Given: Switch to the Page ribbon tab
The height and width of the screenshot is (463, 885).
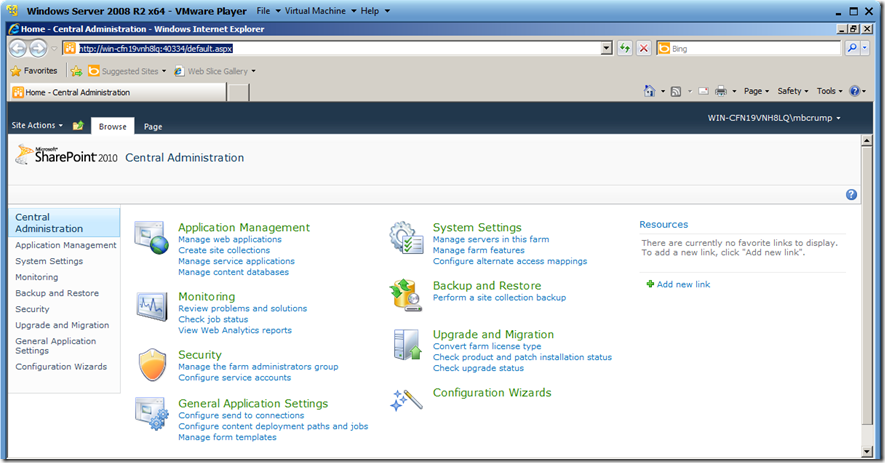Looking at the screenshot, I should coord(153,126).
